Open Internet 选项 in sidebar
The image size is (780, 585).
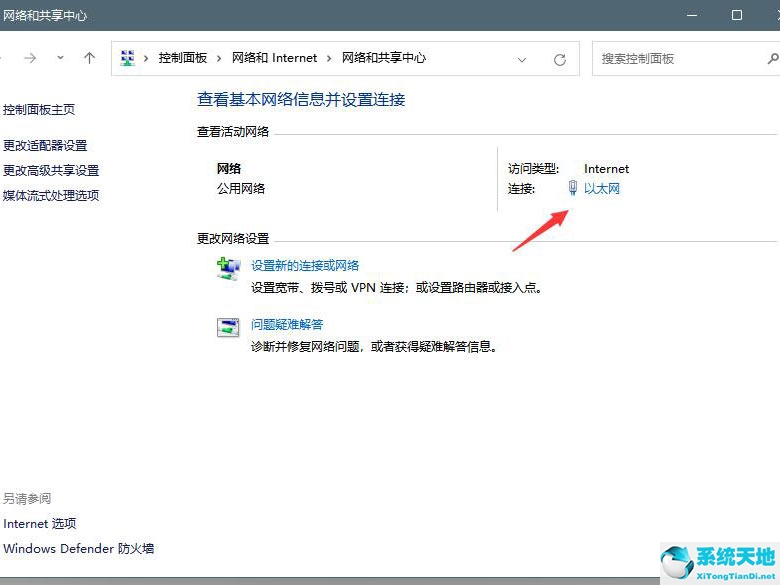pyautogui.click(x=39, y=524)
